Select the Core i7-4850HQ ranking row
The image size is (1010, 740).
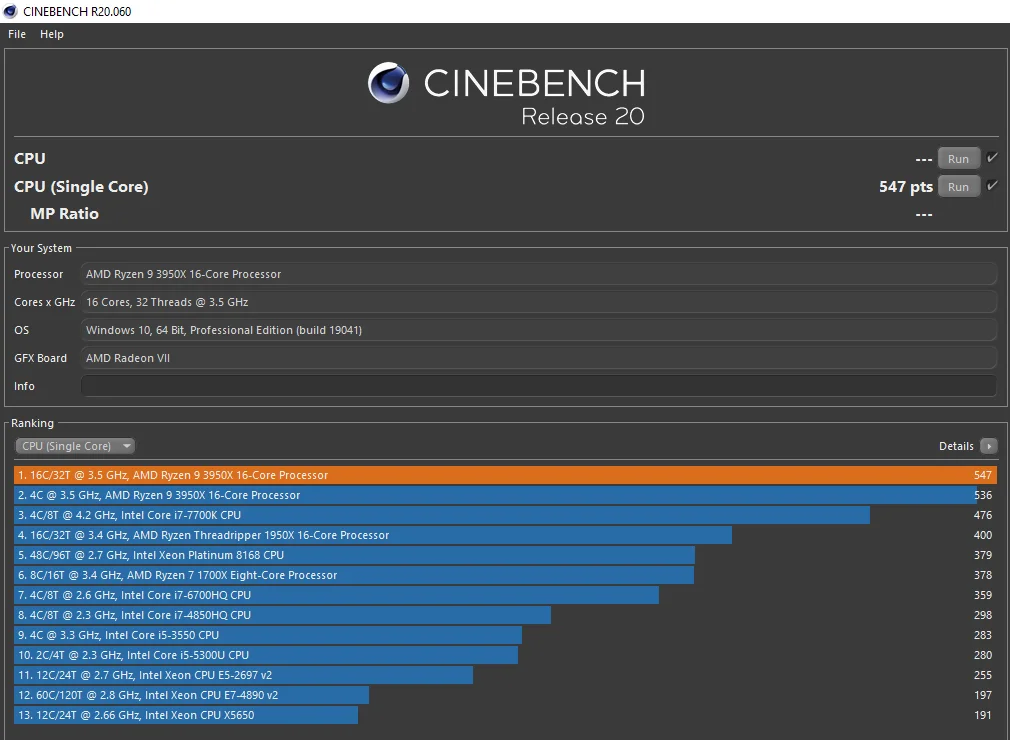505,615
